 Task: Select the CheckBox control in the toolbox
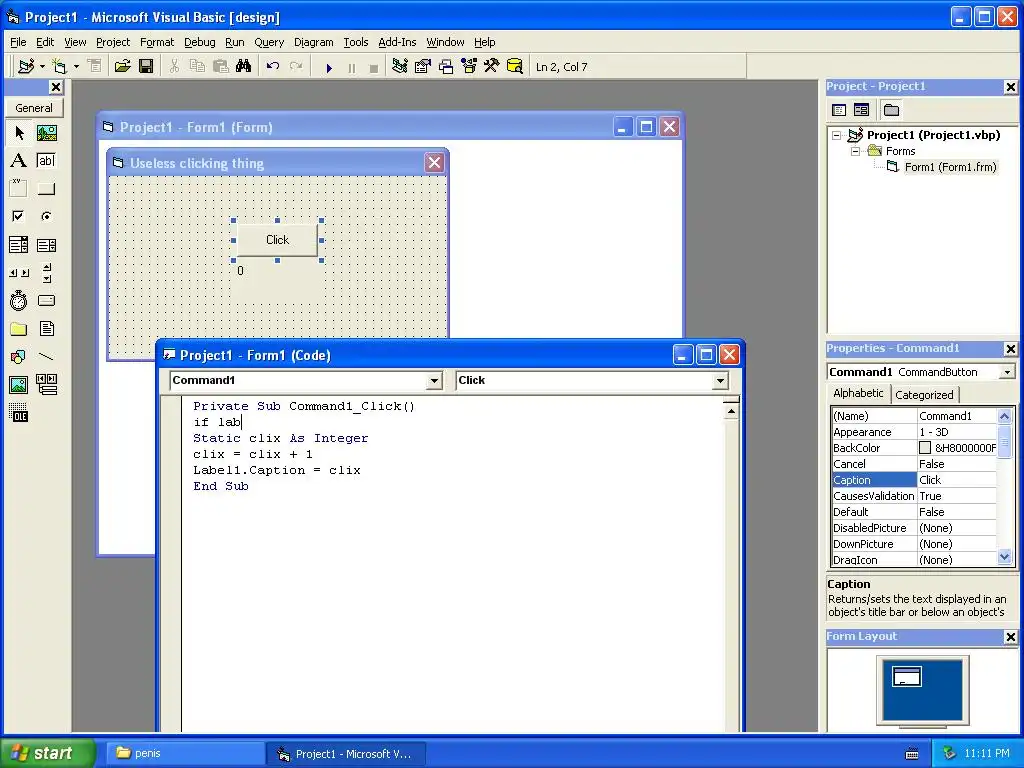(19, 216)
